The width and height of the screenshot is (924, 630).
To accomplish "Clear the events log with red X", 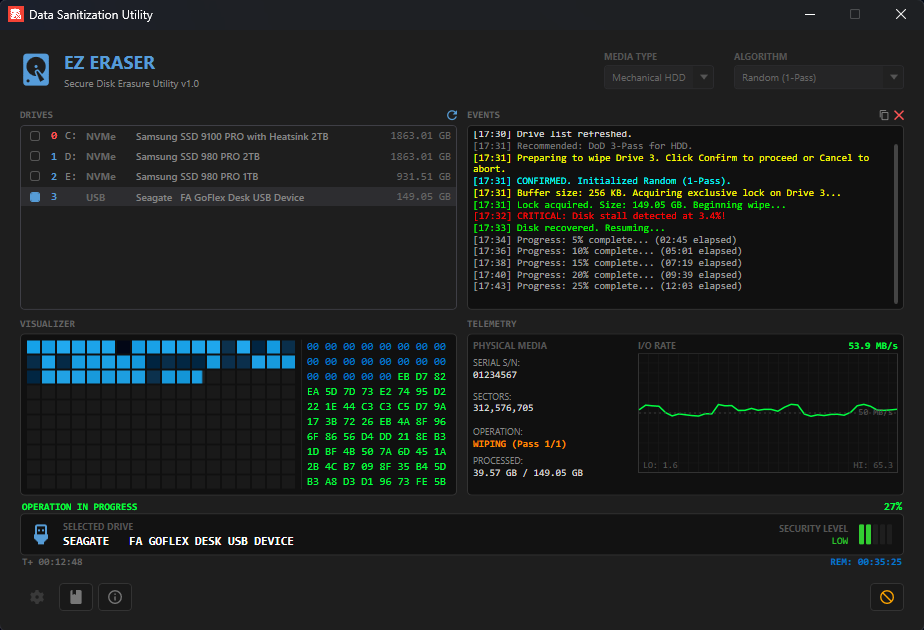I will (899, 115).
